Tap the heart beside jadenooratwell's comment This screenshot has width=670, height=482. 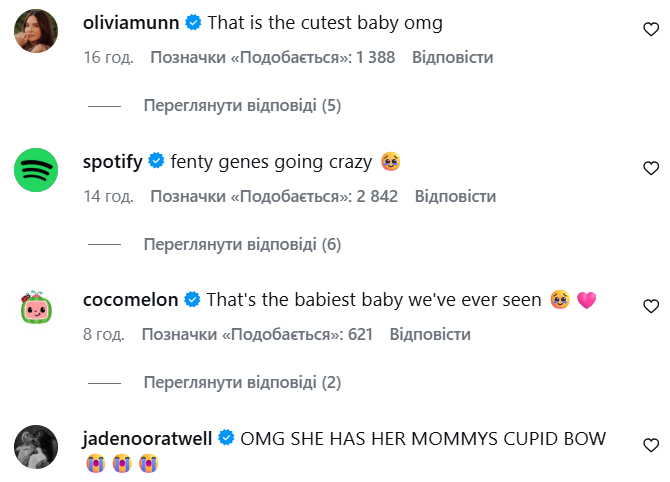tap(650, 444)
